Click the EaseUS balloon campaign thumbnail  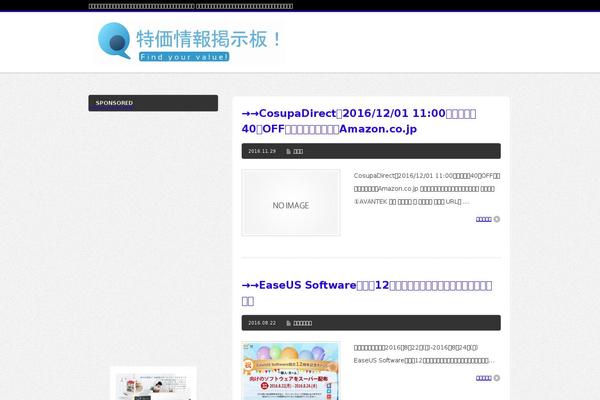click(x=291, y=371)
